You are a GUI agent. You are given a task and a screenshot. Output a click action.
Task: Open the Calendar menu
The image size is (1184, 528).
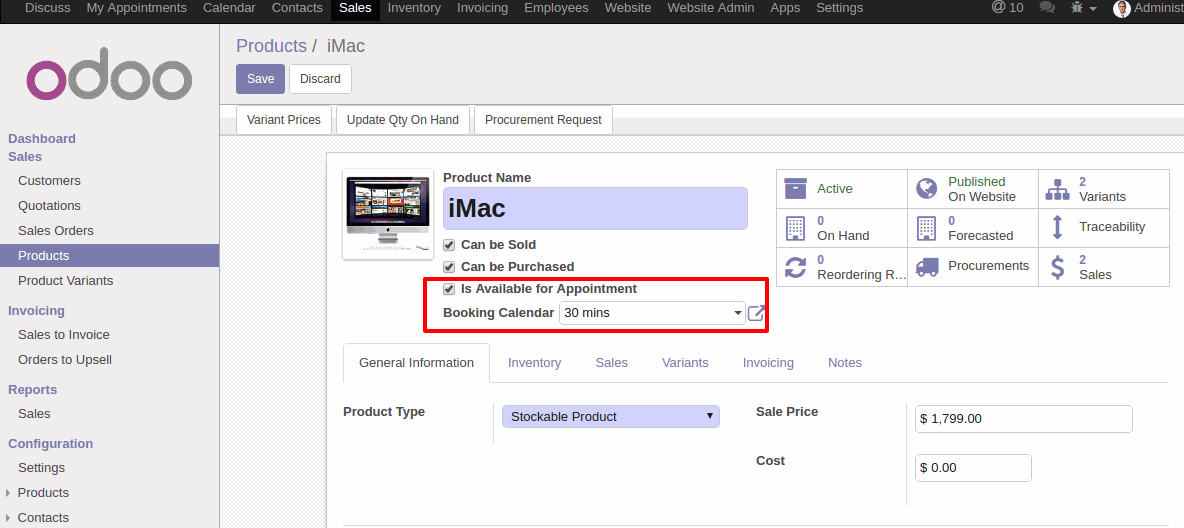pos(229,8)
